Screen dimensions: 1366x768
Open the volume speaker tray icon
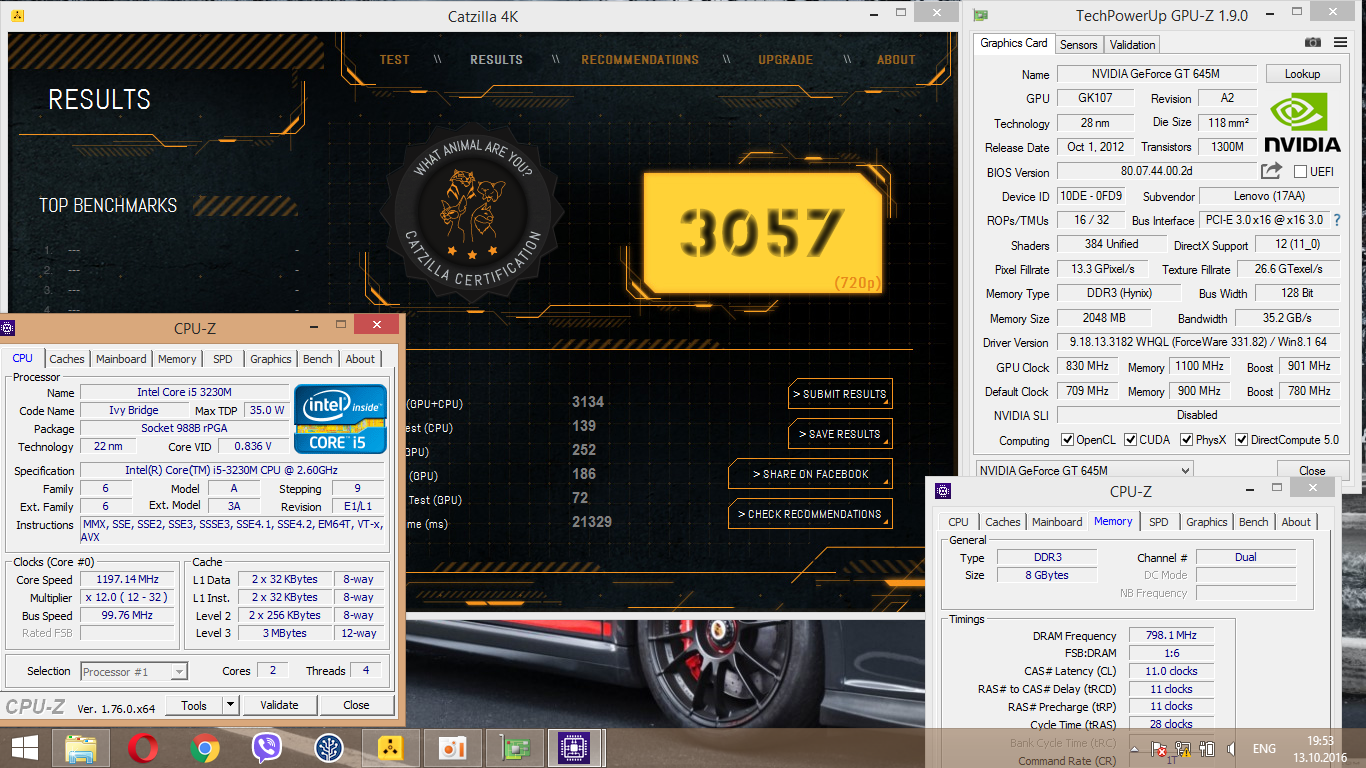click(x=1231, y=749)
